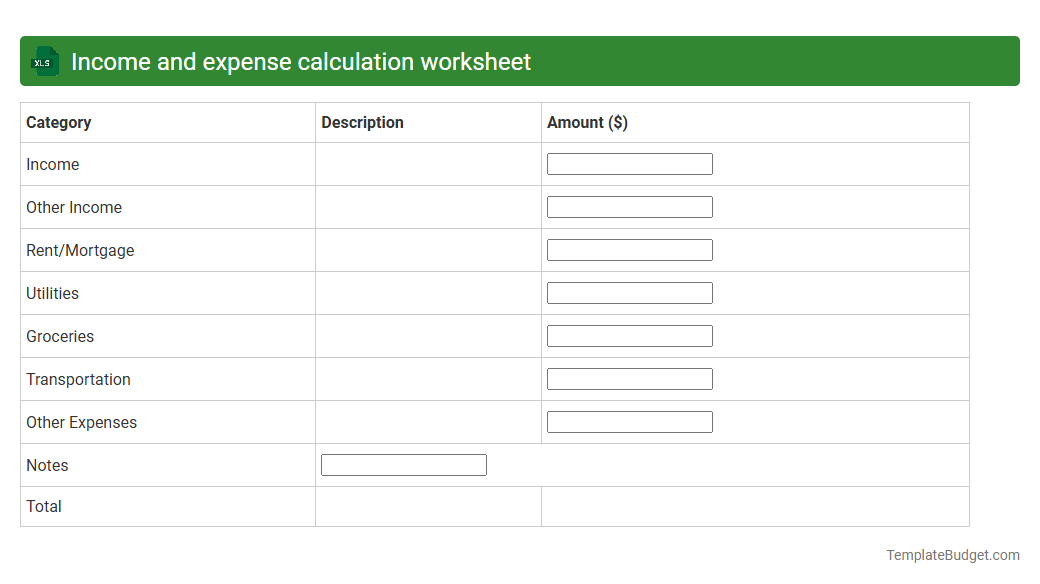Click the empty Total amount cell

click(755, 506)
